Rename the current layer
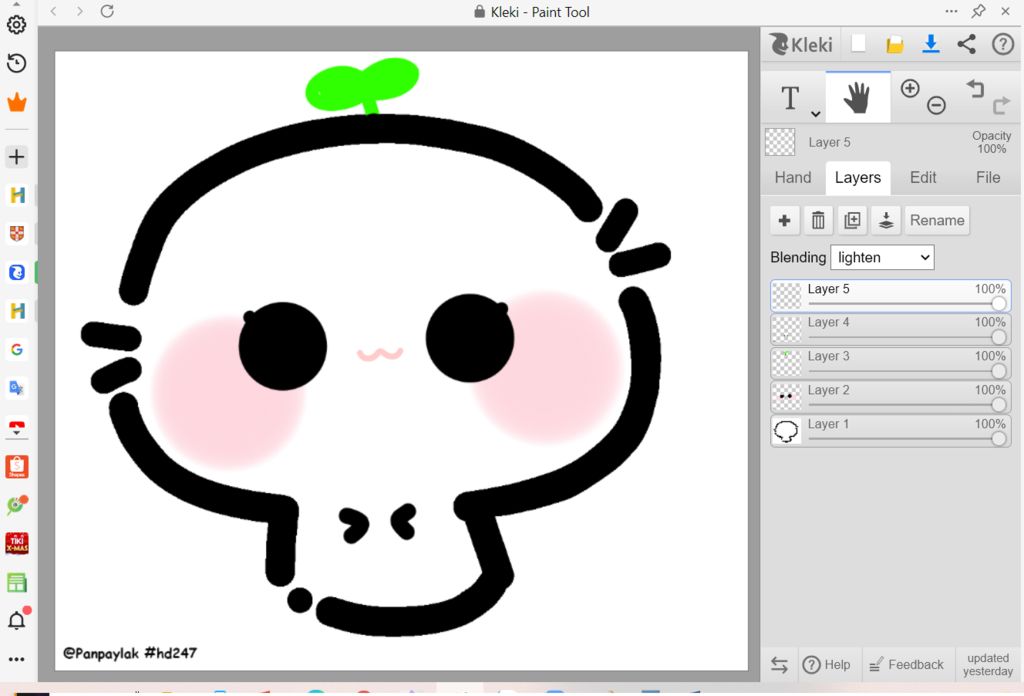This screenshot has height=696, width=1024. [x=937, y=220]
